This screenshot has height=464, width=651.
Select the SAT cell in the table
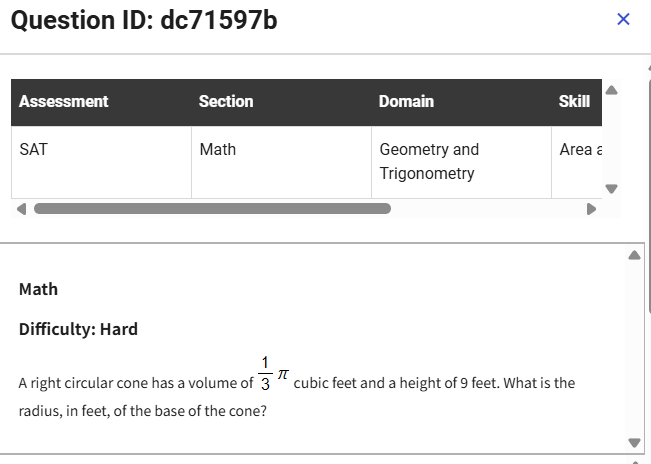point(34,150)
